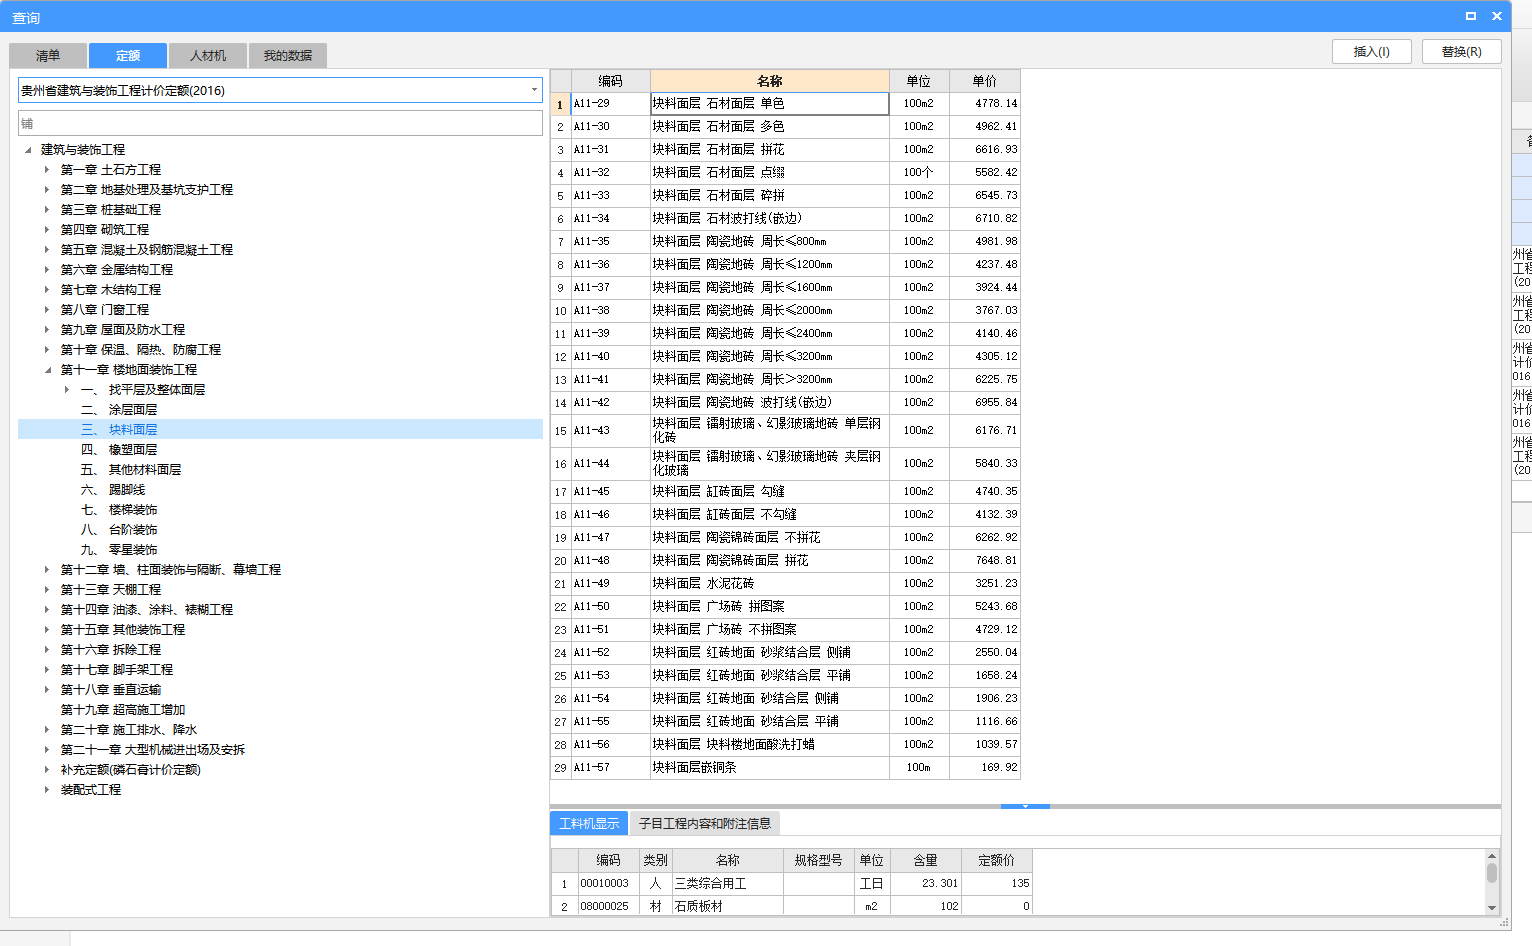
Task: Select row A11-41 陶瓷地砖 周长>3200mm
Action: (785, 380)
